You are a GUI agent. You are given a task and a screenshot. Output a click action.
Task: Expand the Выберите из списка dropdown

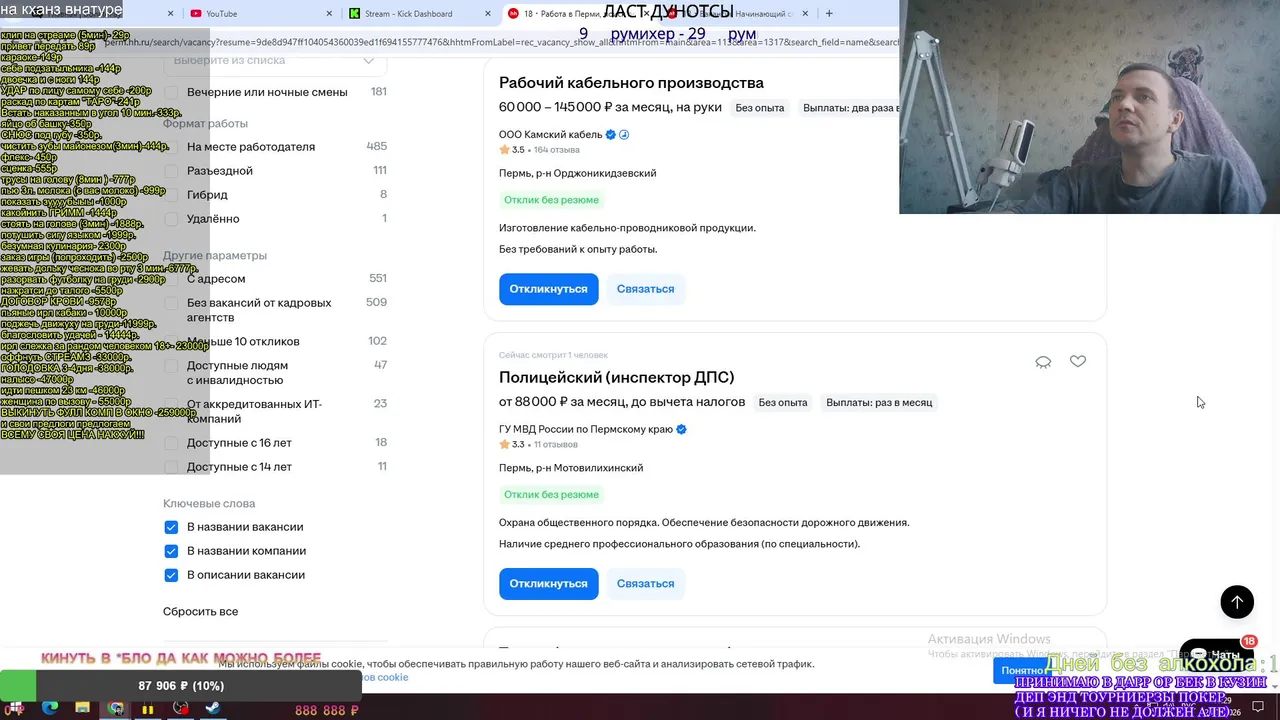(275, 62)
